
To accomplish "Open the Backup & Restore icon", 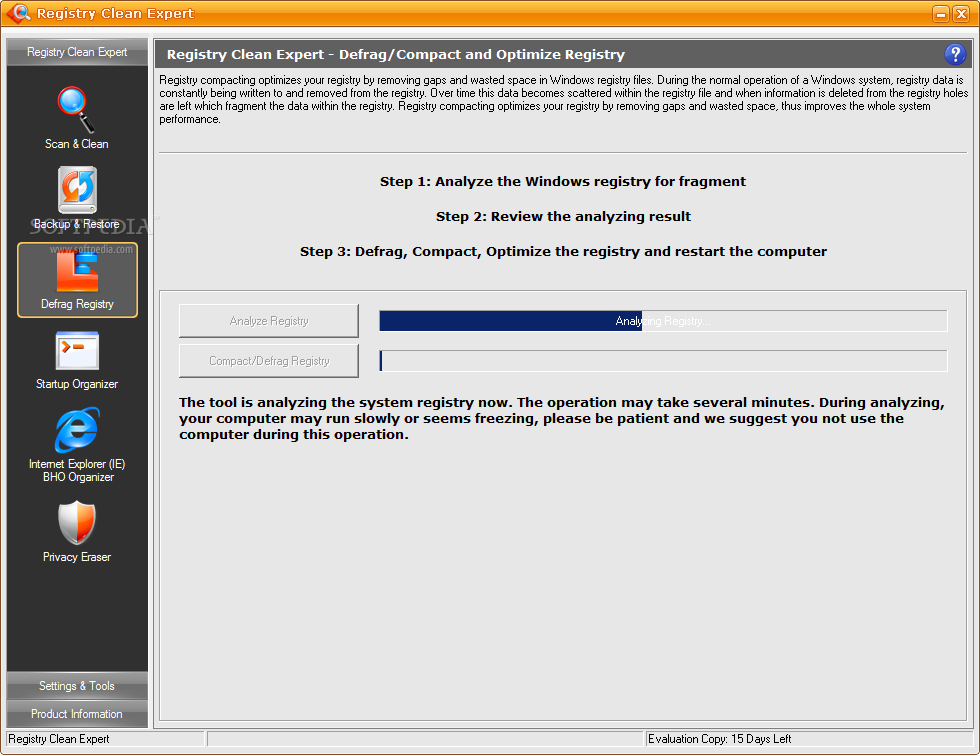I will click(x=77, y=190).
